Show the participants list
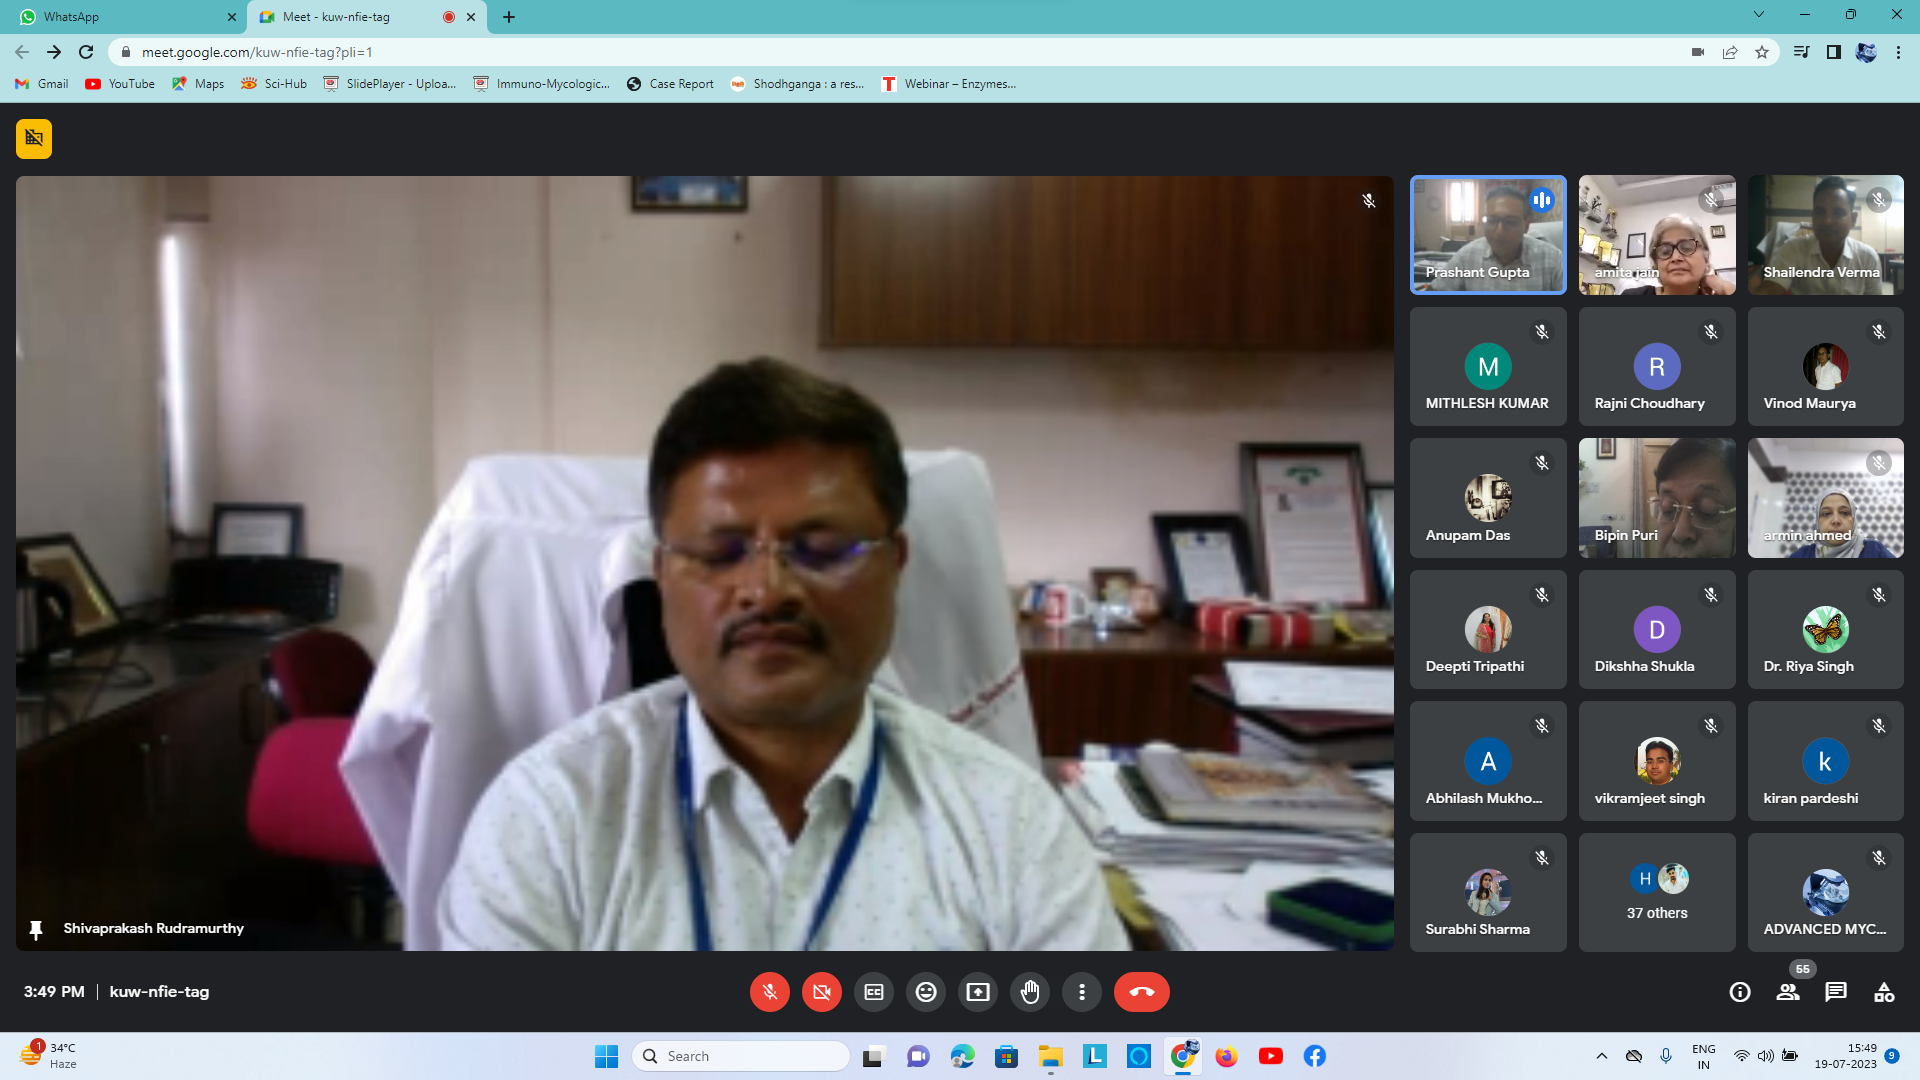Viewport: 1920px width, 1080px height. pos(1788,992)
